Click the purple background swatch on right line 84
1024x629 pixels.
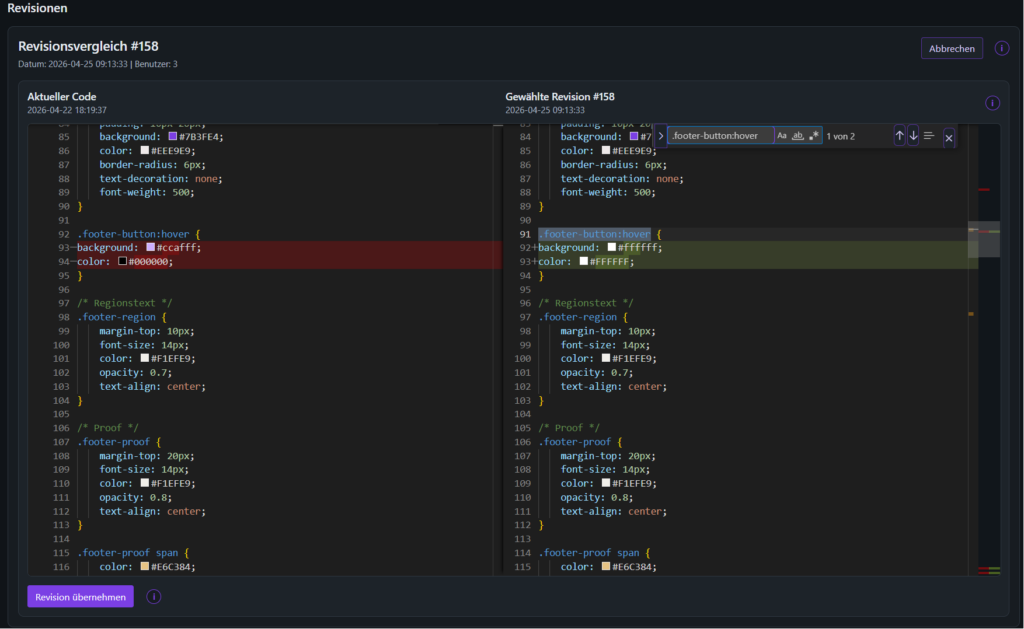coord(633,137)
